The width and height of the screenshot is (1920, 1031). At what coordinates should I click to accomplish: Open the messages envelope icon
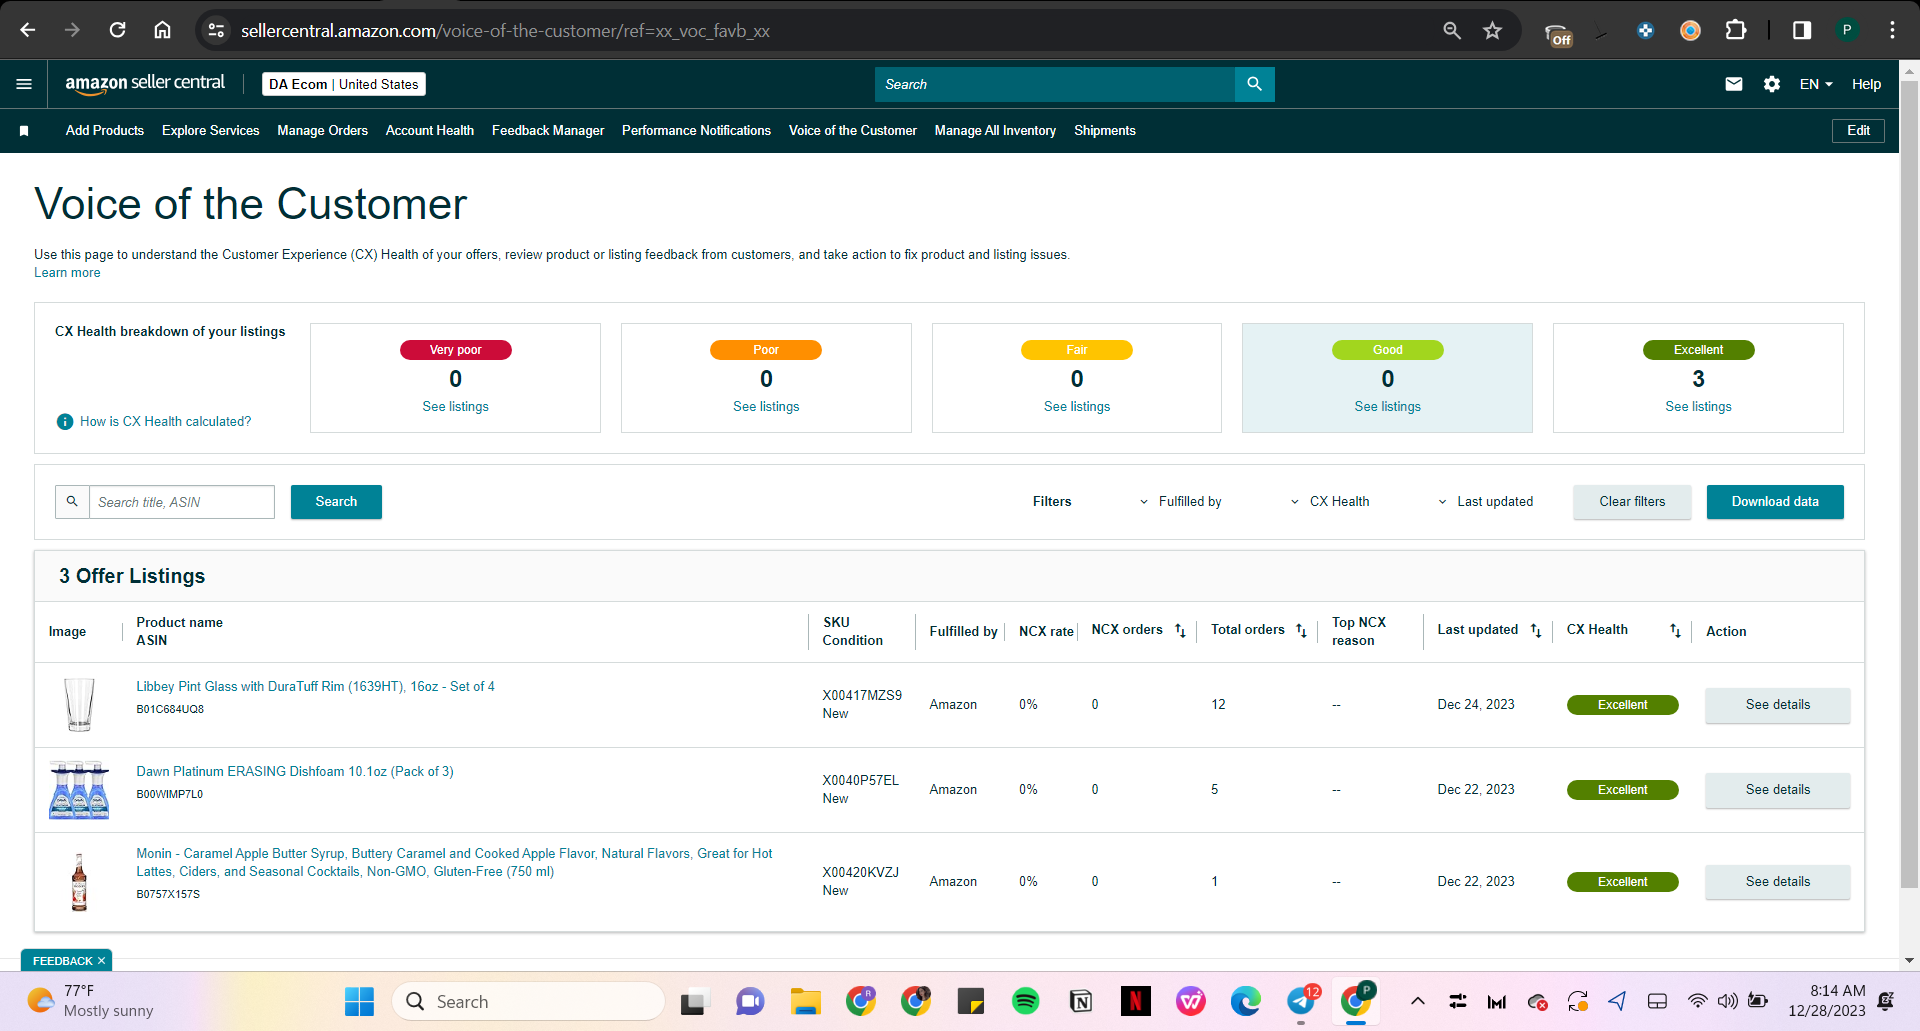(1734, 84)
